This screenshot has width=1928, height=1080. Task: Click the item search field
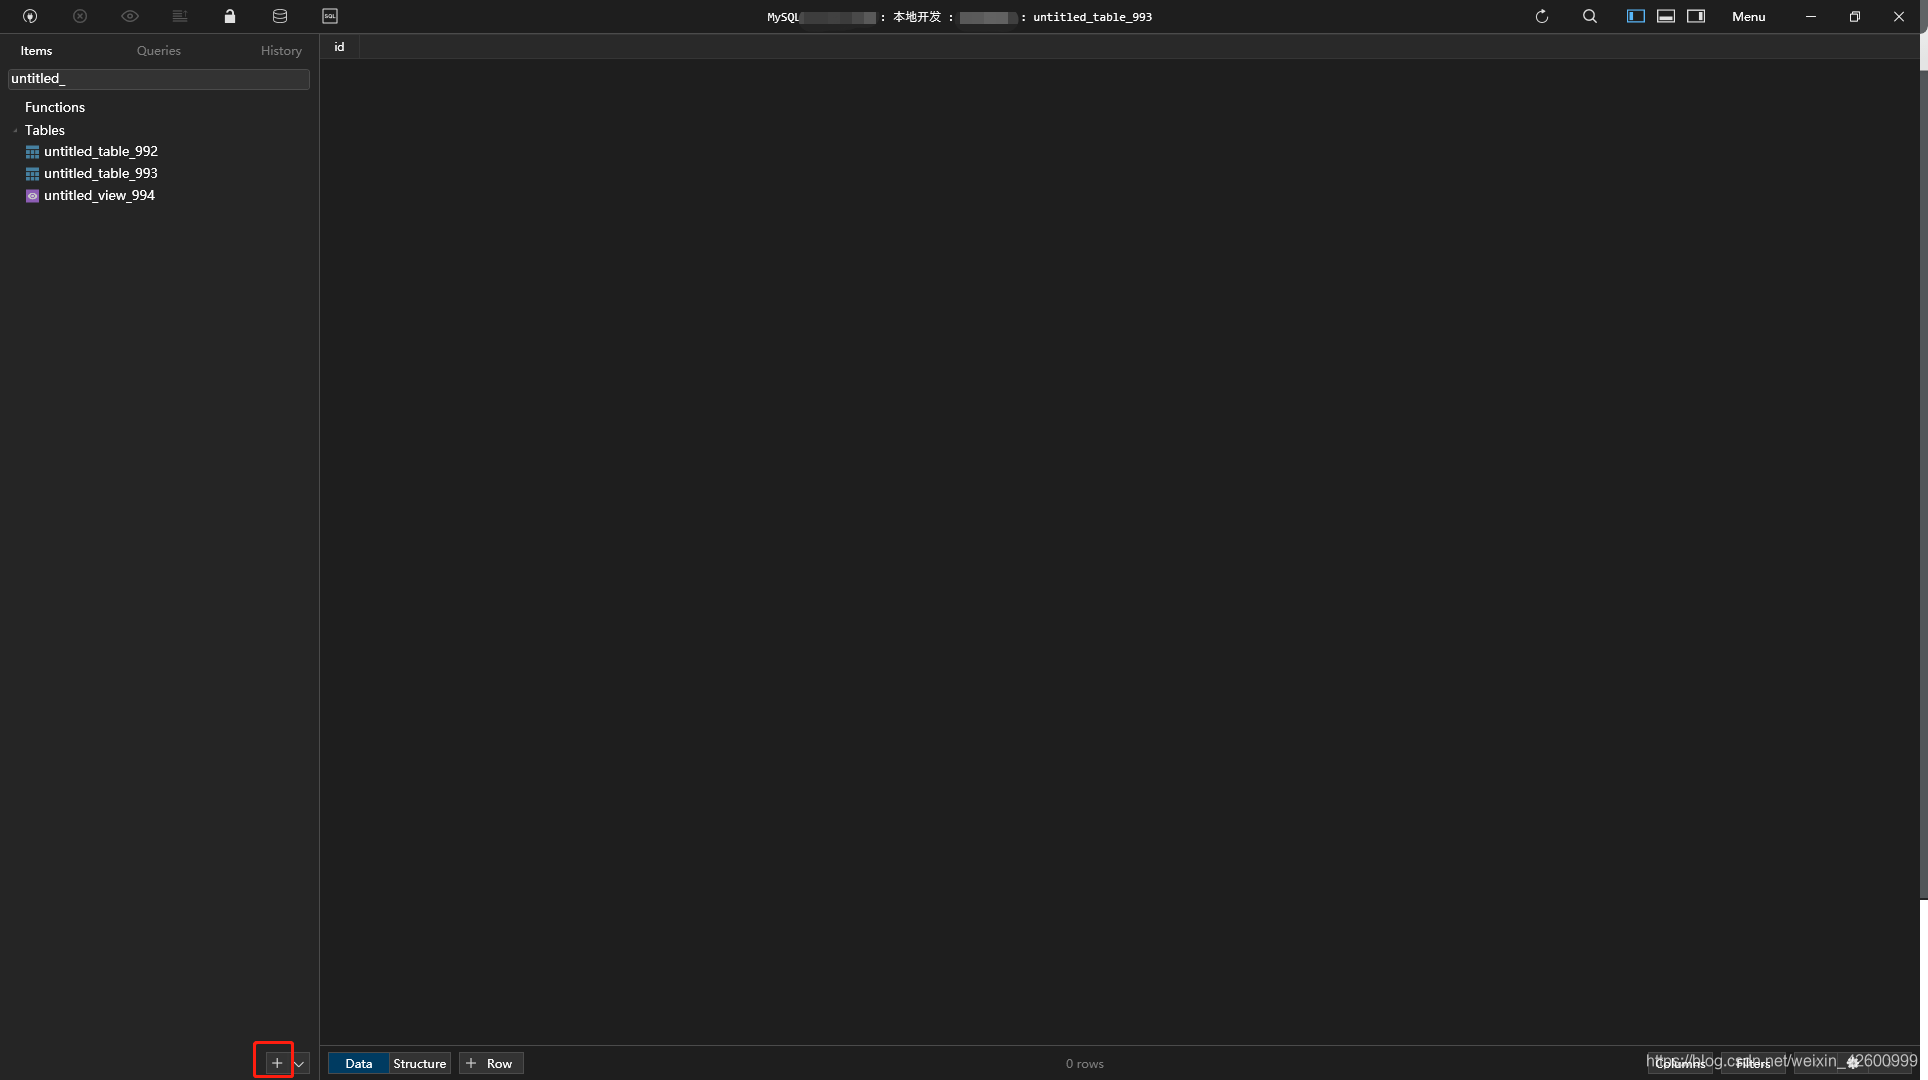(x=159, y=79)
